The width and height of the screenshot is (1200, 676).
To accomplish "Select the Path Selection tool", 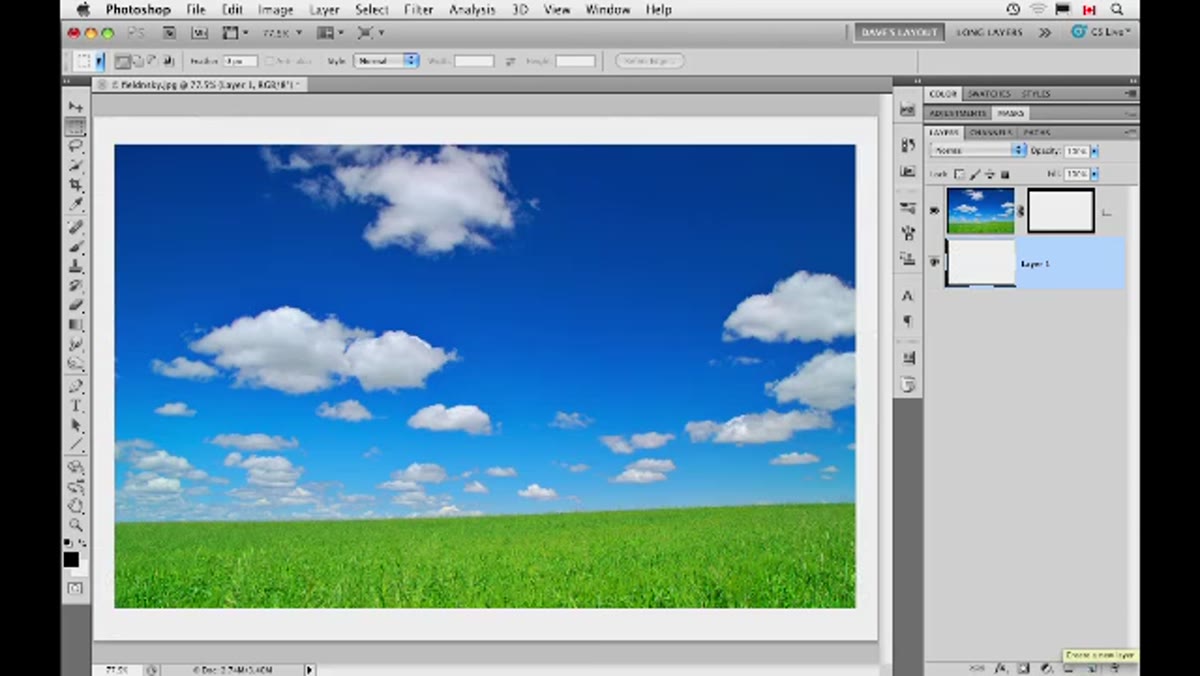I will [76, 427].
